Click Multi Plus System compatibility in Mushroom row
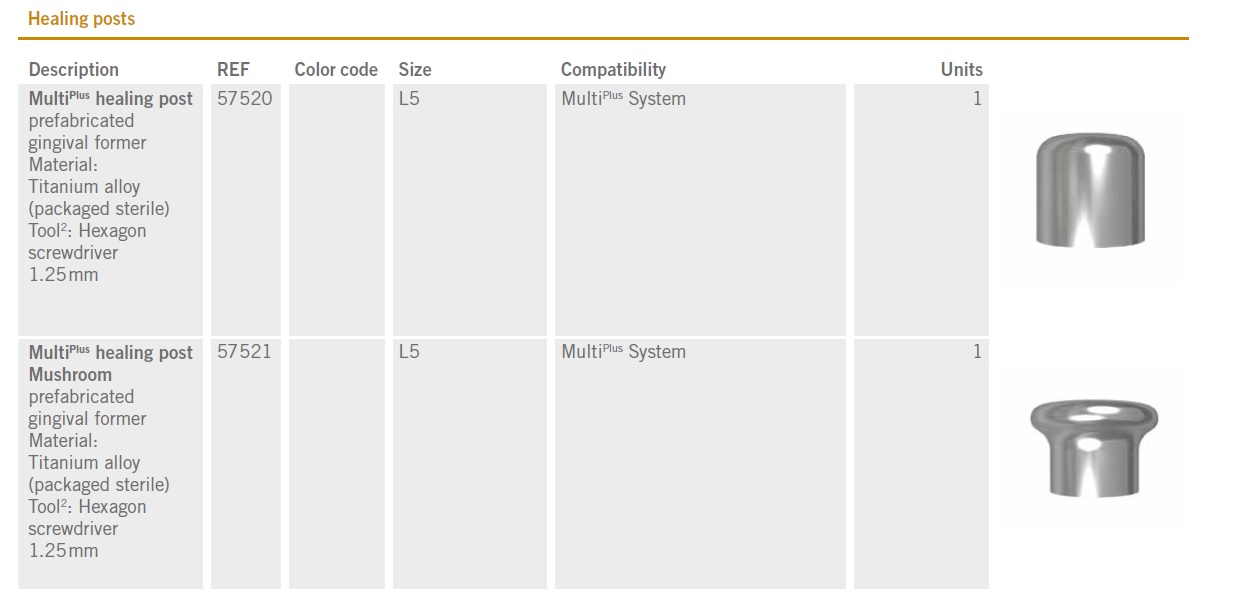 [623, 351]
